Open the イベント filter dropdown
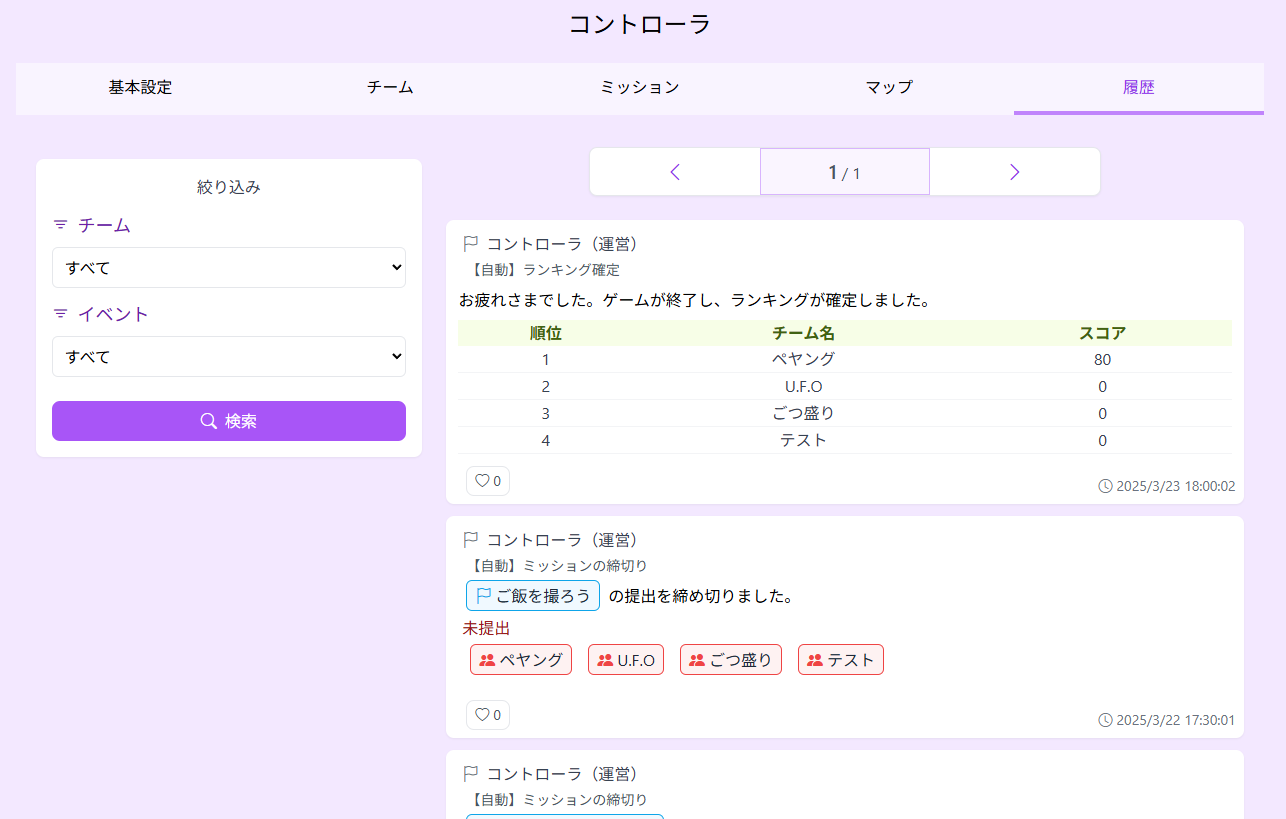 coord(229,357)
